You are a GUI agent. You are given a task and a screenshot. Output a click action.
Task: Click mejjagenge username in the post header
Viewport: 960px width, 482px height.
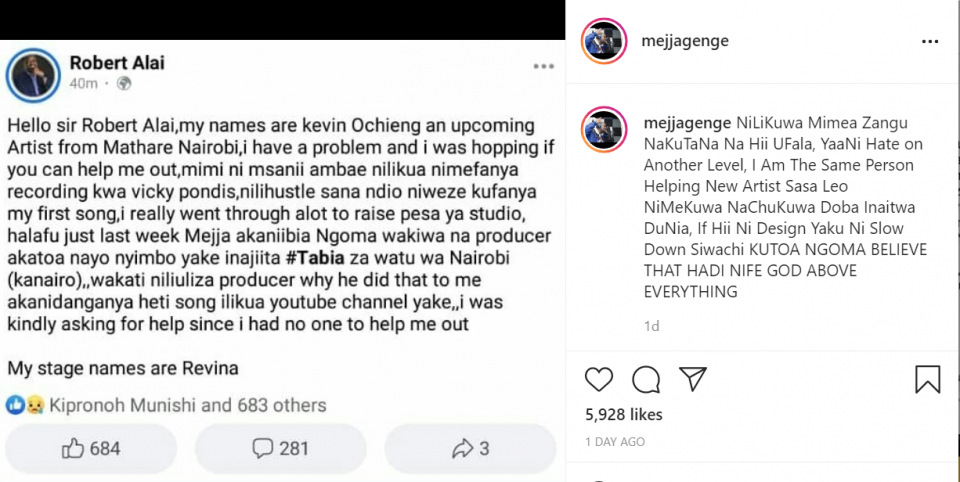[684, 42]
